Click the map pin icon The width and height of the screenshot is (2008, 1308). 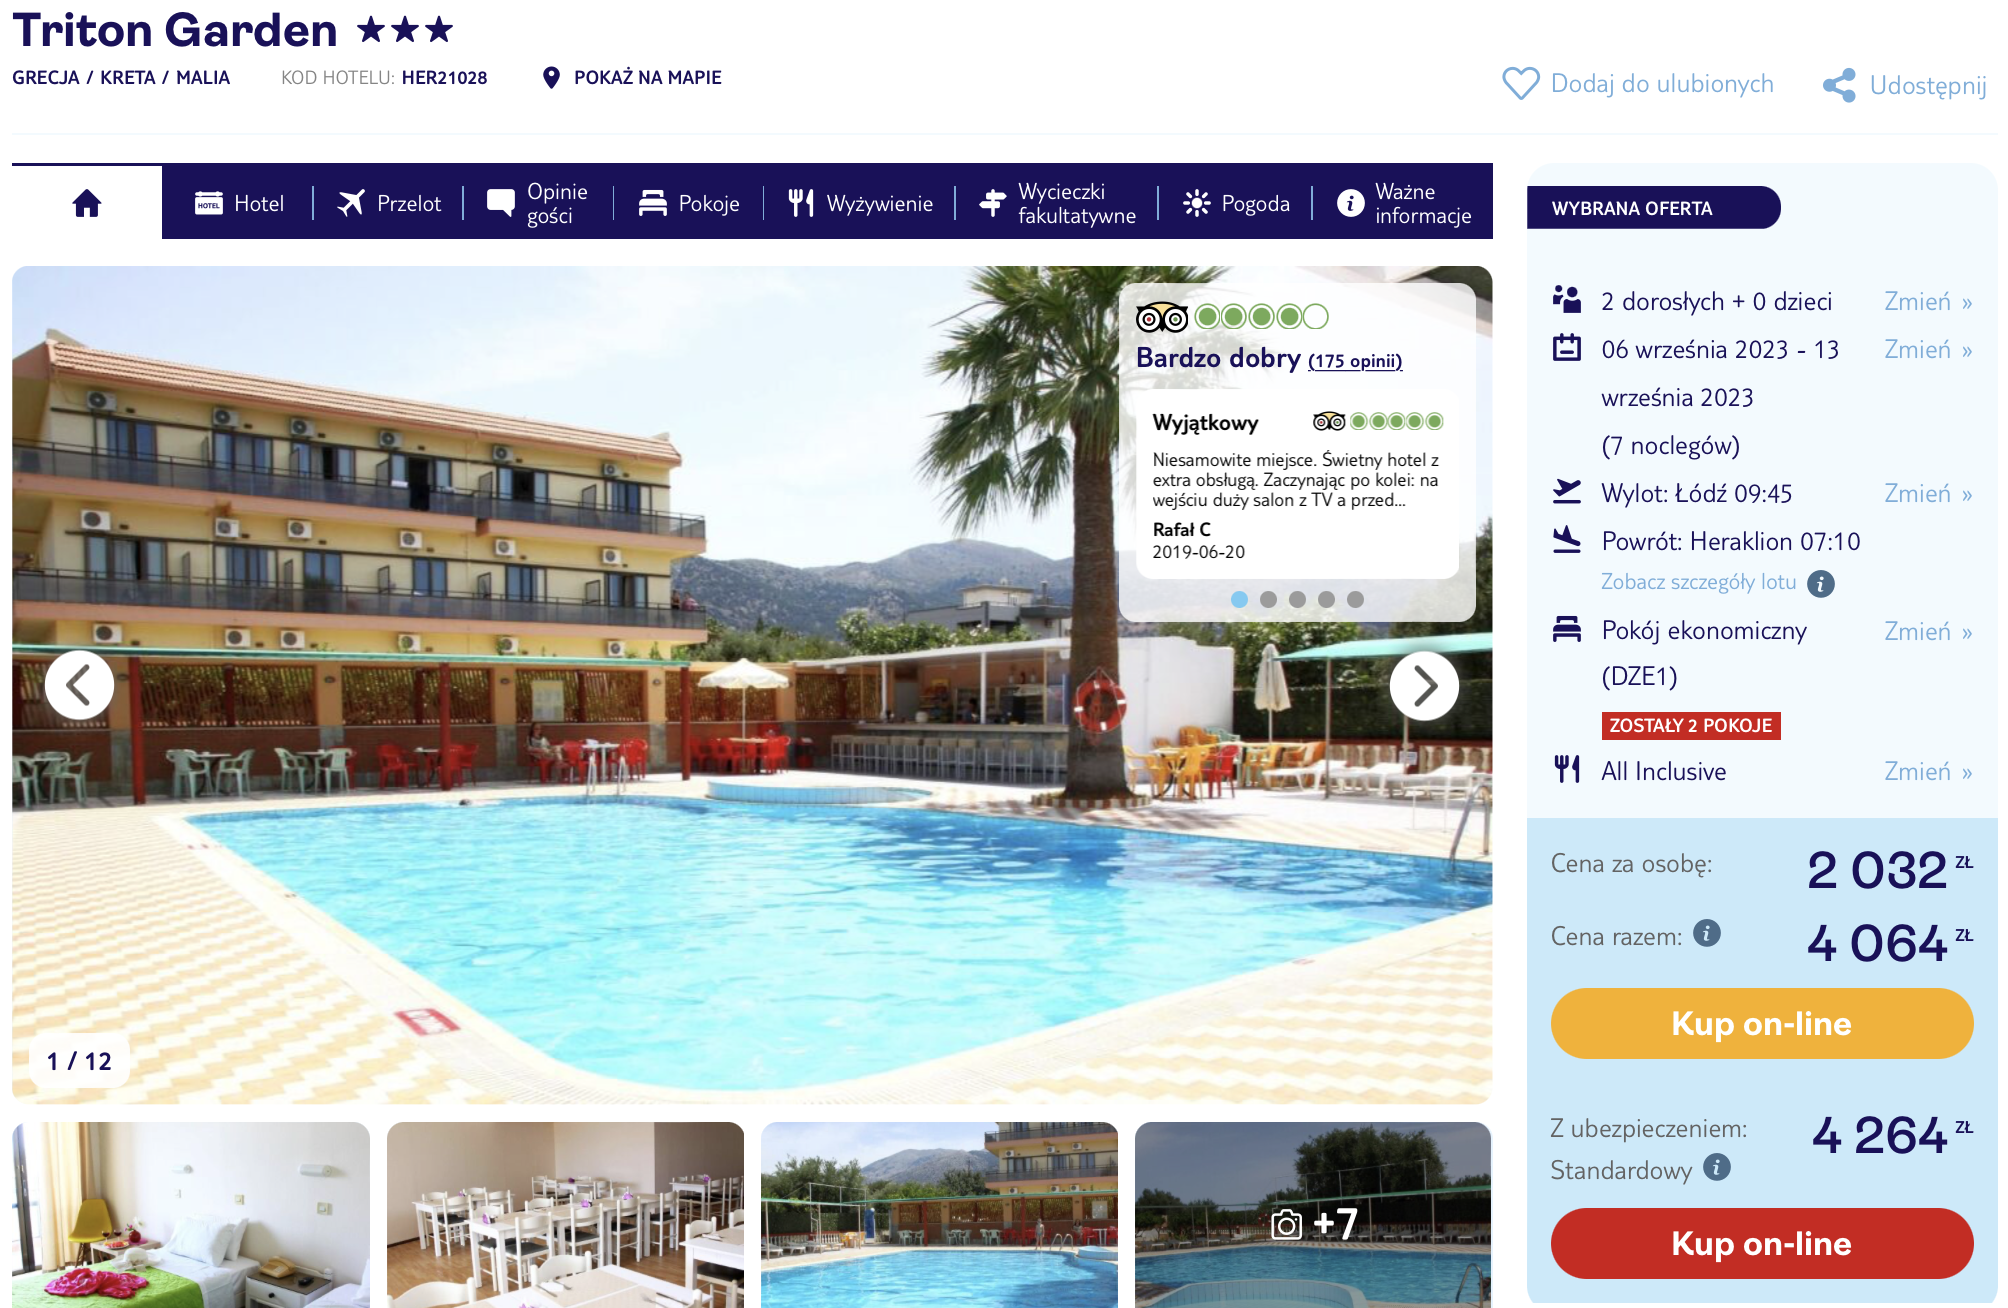pyautogui.click(x=551, y=77)
